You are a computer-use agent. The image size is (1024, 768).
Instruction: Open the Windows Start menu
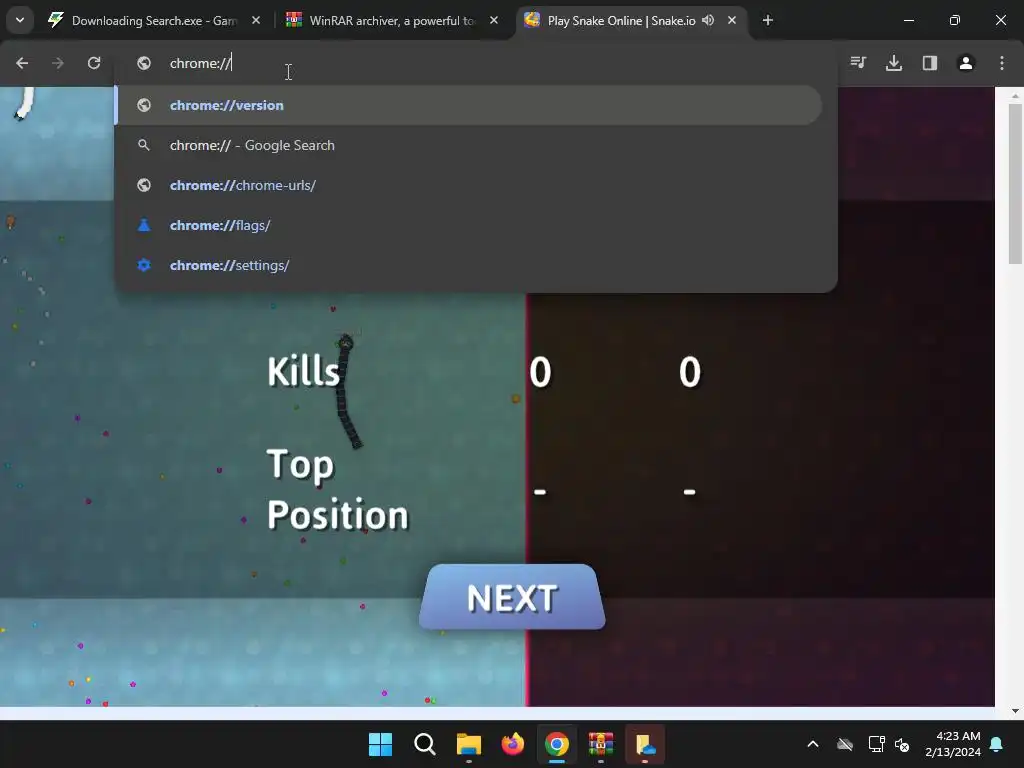pos(380,744)
